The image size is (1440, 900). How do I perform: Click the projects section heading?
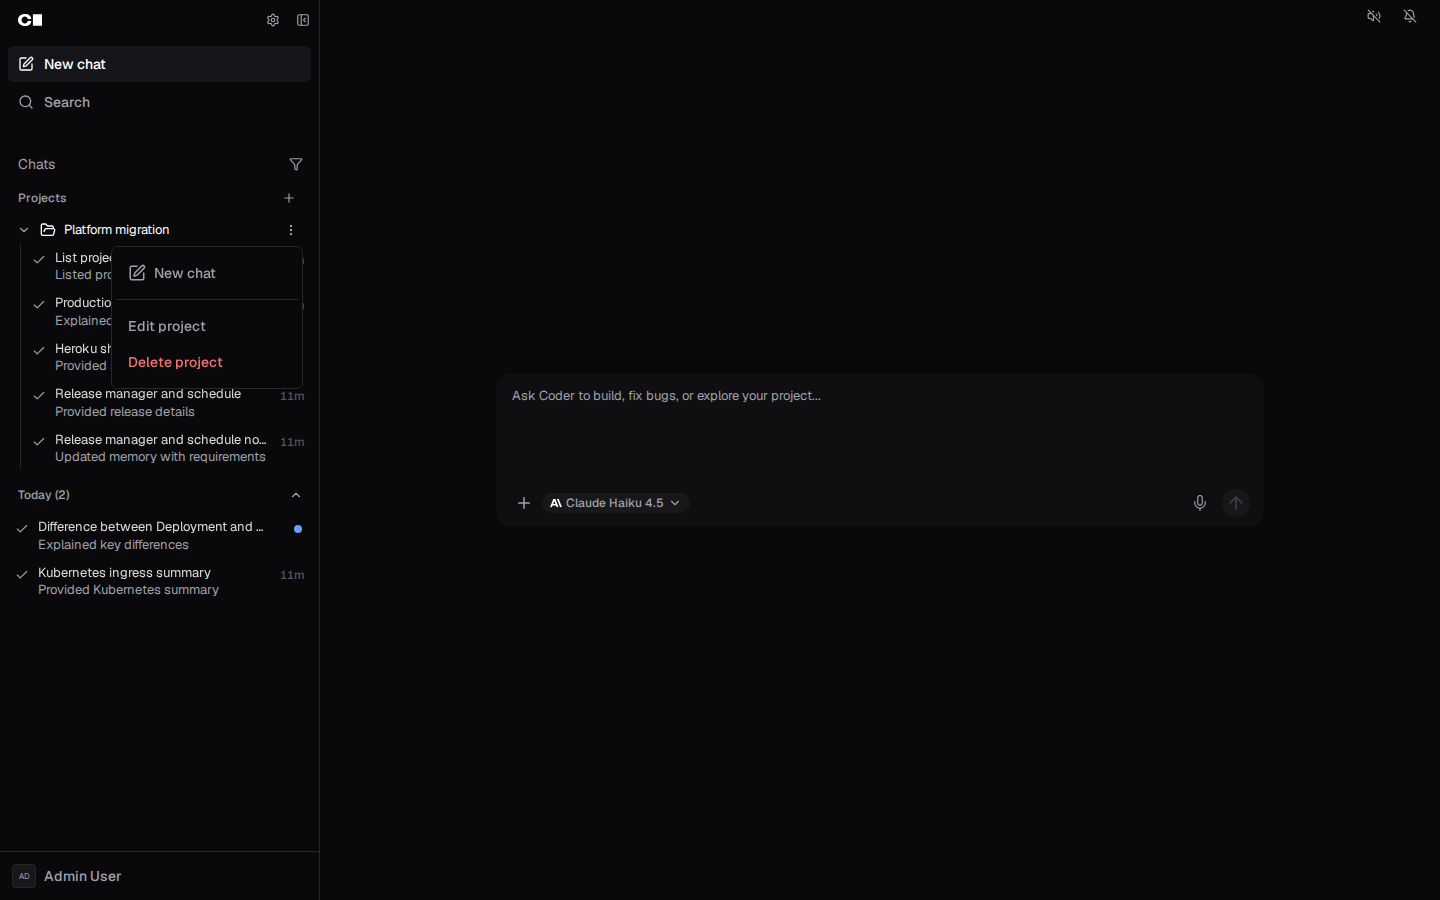coord(42,198)
